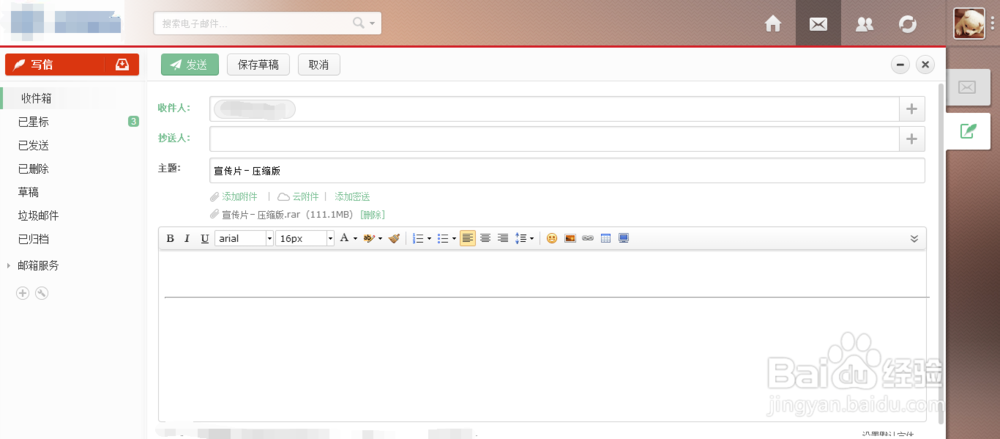Screen dimensions: 1000x439
Task: Switch to the compose pencil side tab
Action: [968, 131]
